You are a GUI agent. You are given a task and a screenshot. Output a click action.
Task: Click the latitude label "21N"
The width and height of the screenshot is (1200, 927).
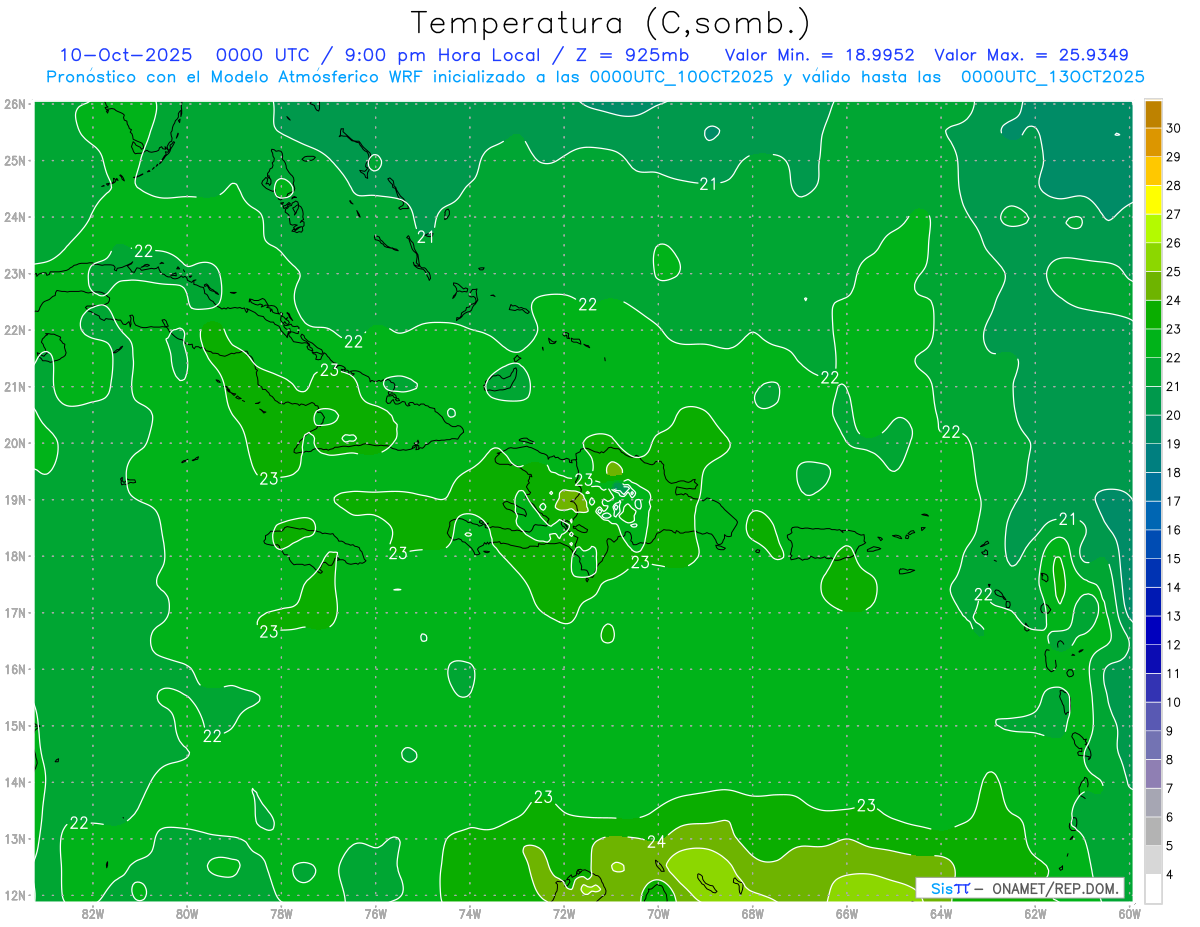point(15,386)
